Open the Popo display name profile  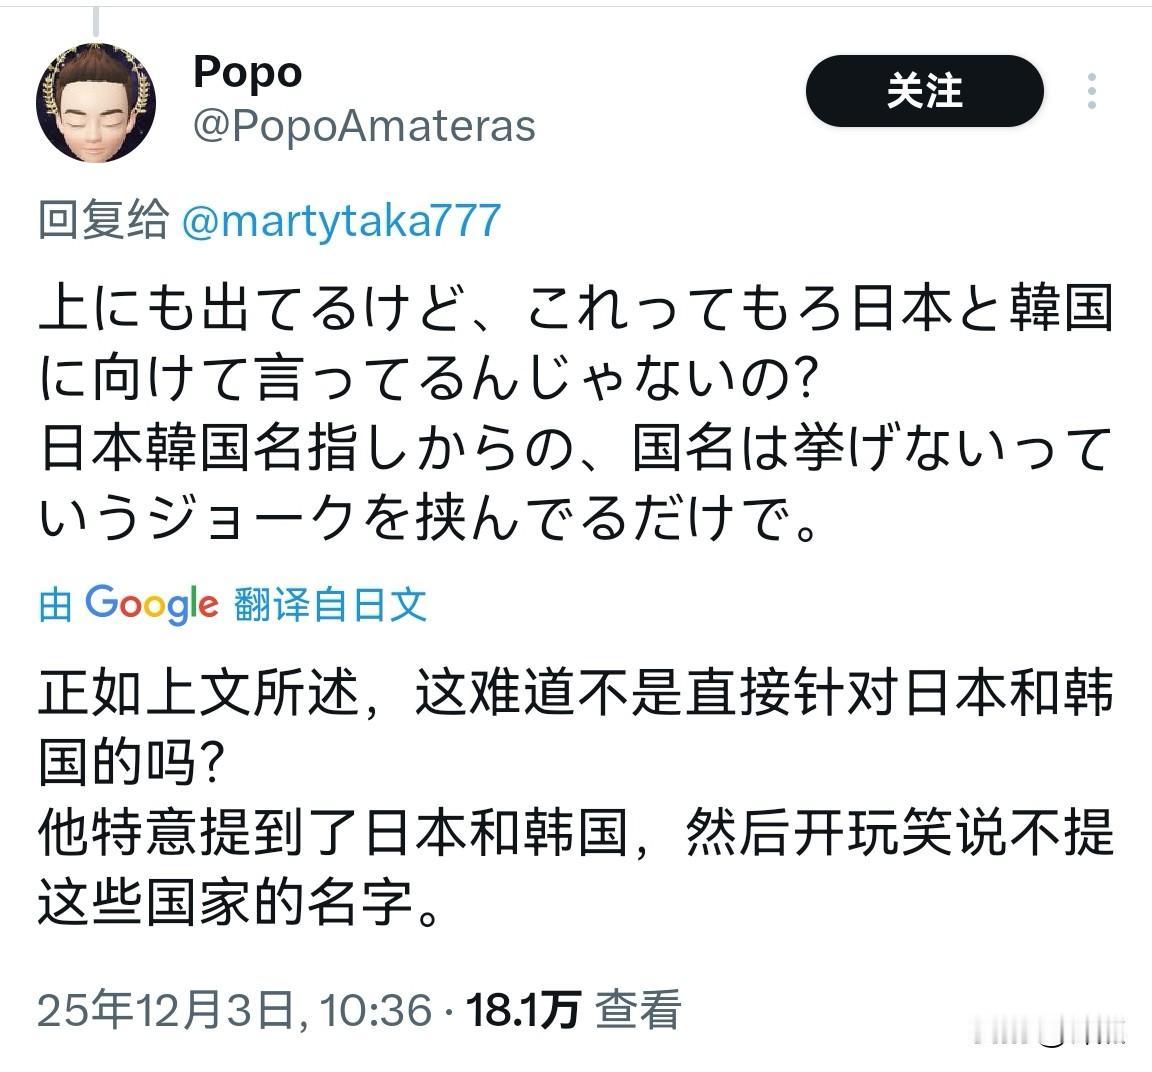click(248, 73)
